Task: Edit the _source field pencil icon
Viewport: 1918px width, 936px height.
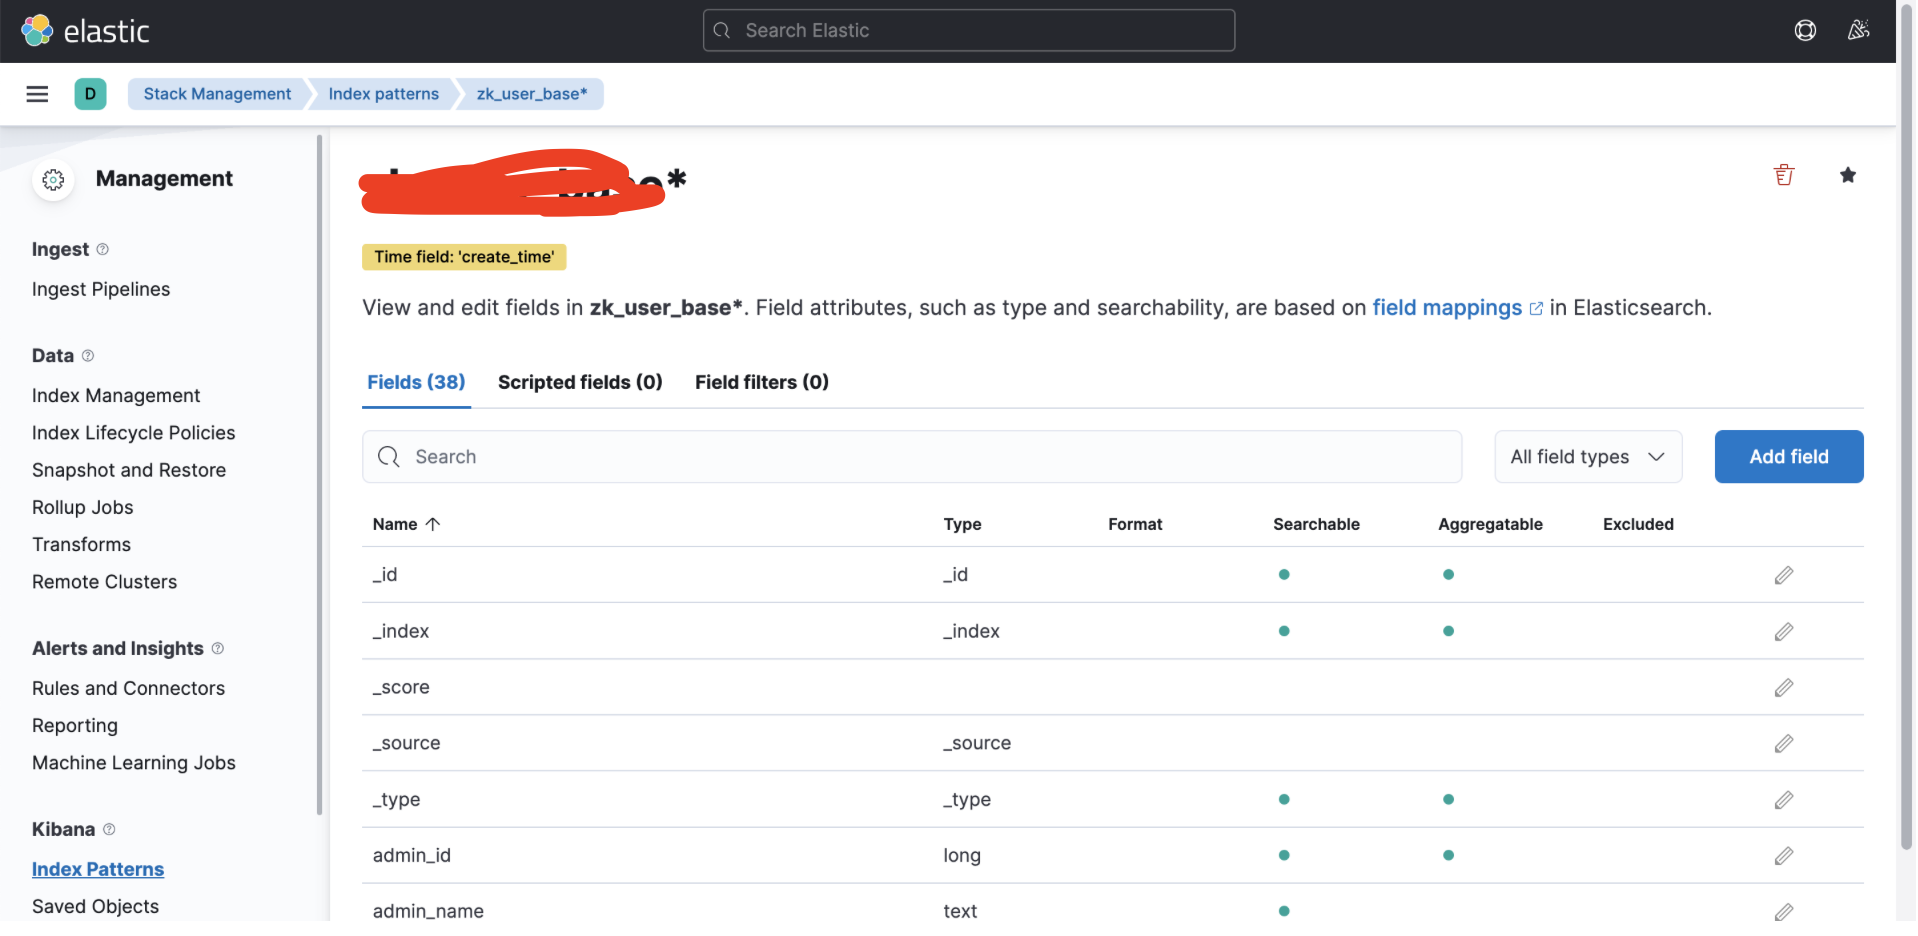Action: click(1784, 743)
